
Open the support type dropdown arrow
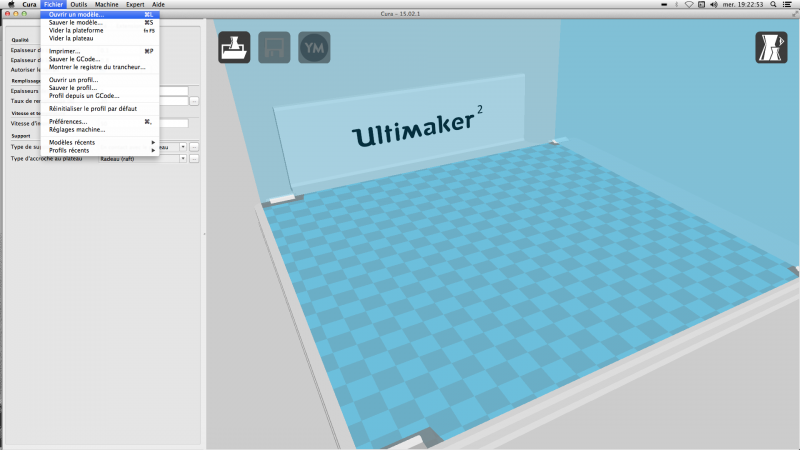click(183, 147)
